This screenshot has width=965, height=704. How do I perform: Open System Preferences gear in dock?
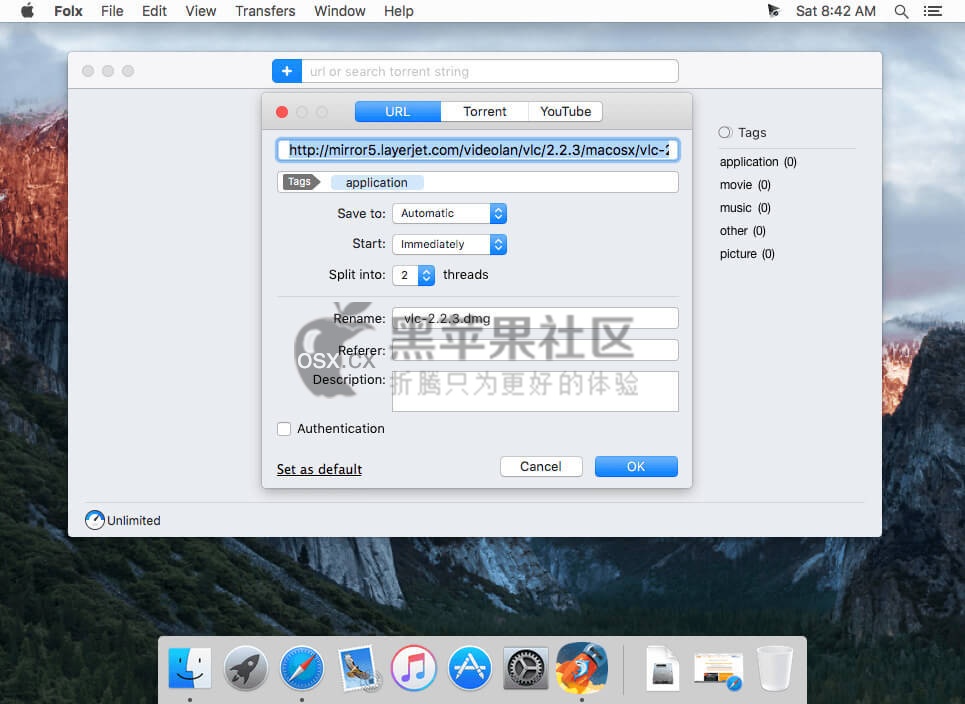coord(526,668)
